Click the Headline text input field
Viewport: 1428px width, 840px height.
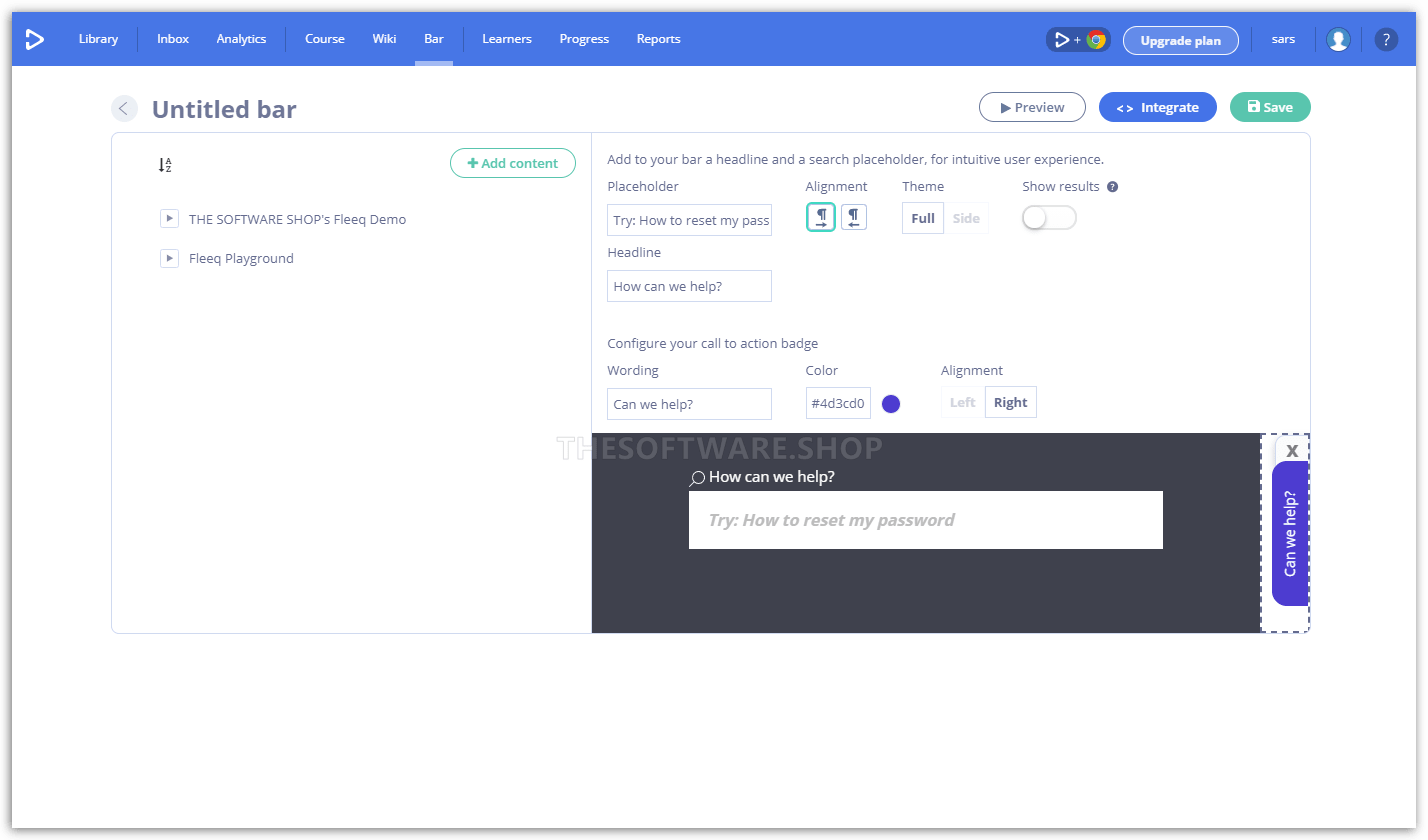tap(689, 286)
